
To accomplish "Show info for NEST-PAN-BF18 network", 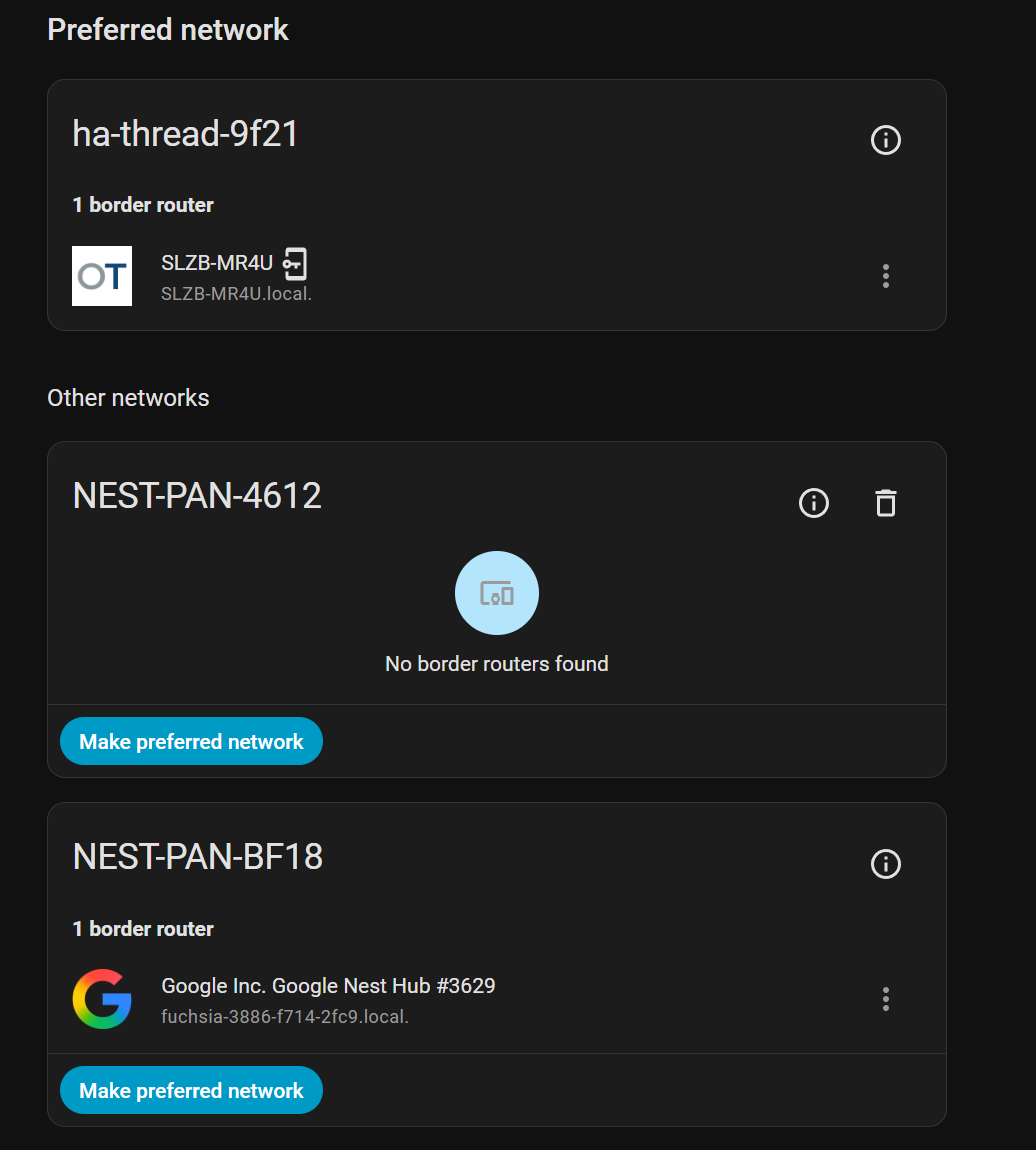I will pos(885,863).
